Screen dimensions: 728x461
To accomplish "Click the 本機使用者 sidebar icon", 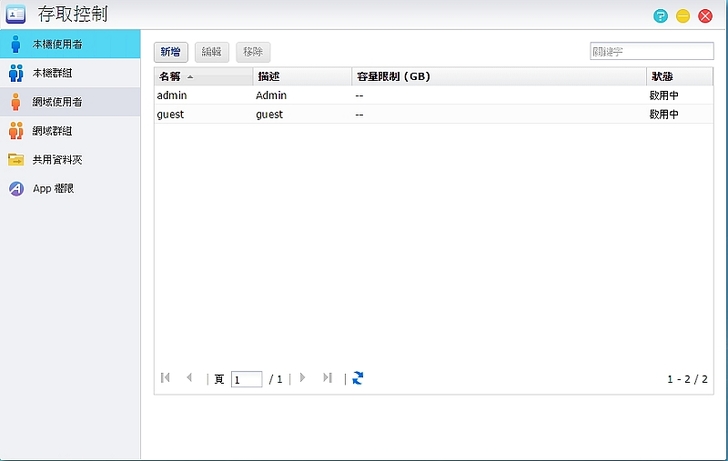I will (16, 44).
